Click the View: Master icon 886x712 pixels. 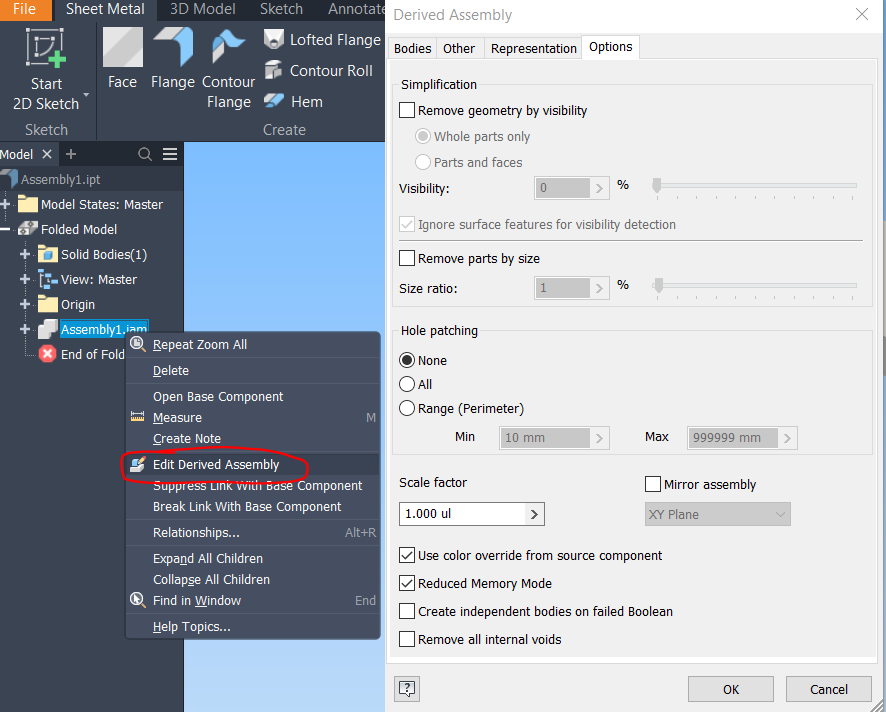tap(48, 280)
